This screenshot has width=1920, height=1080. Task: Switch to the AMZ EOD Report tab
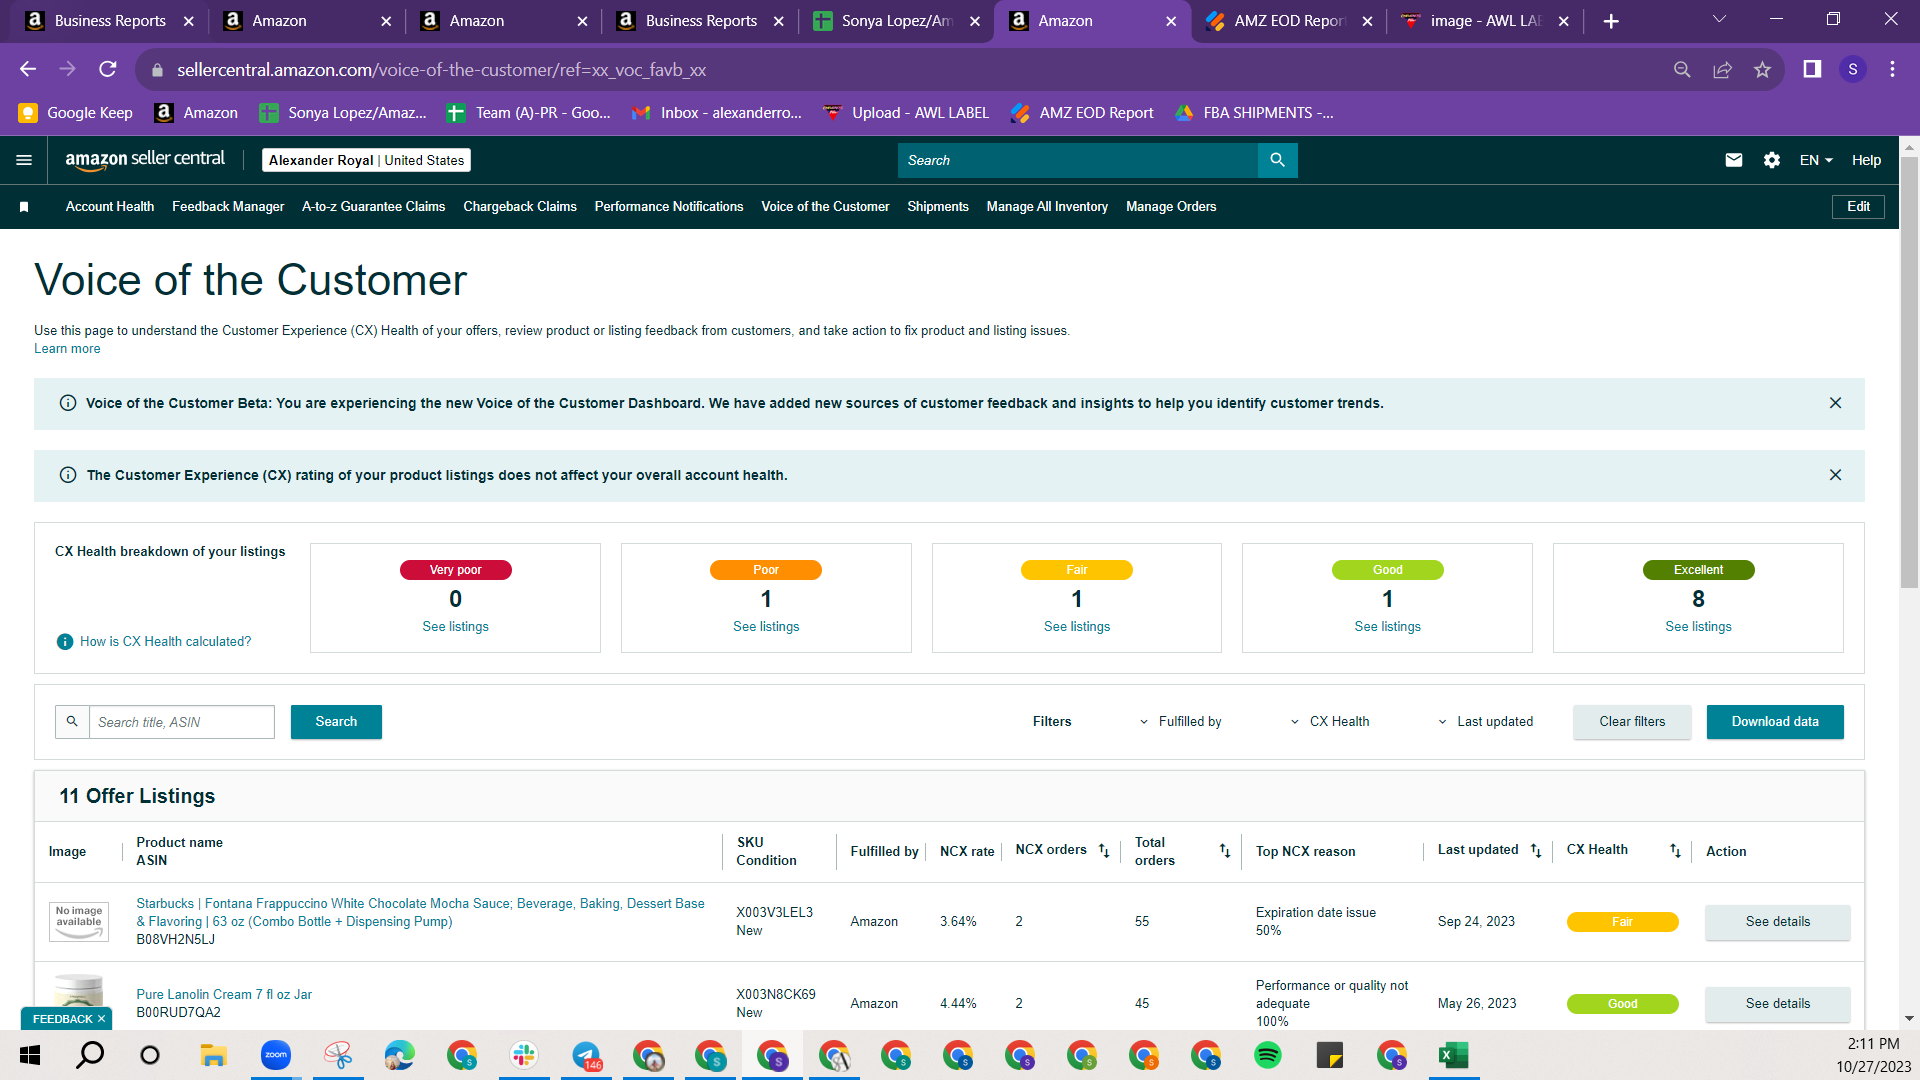1289,21
